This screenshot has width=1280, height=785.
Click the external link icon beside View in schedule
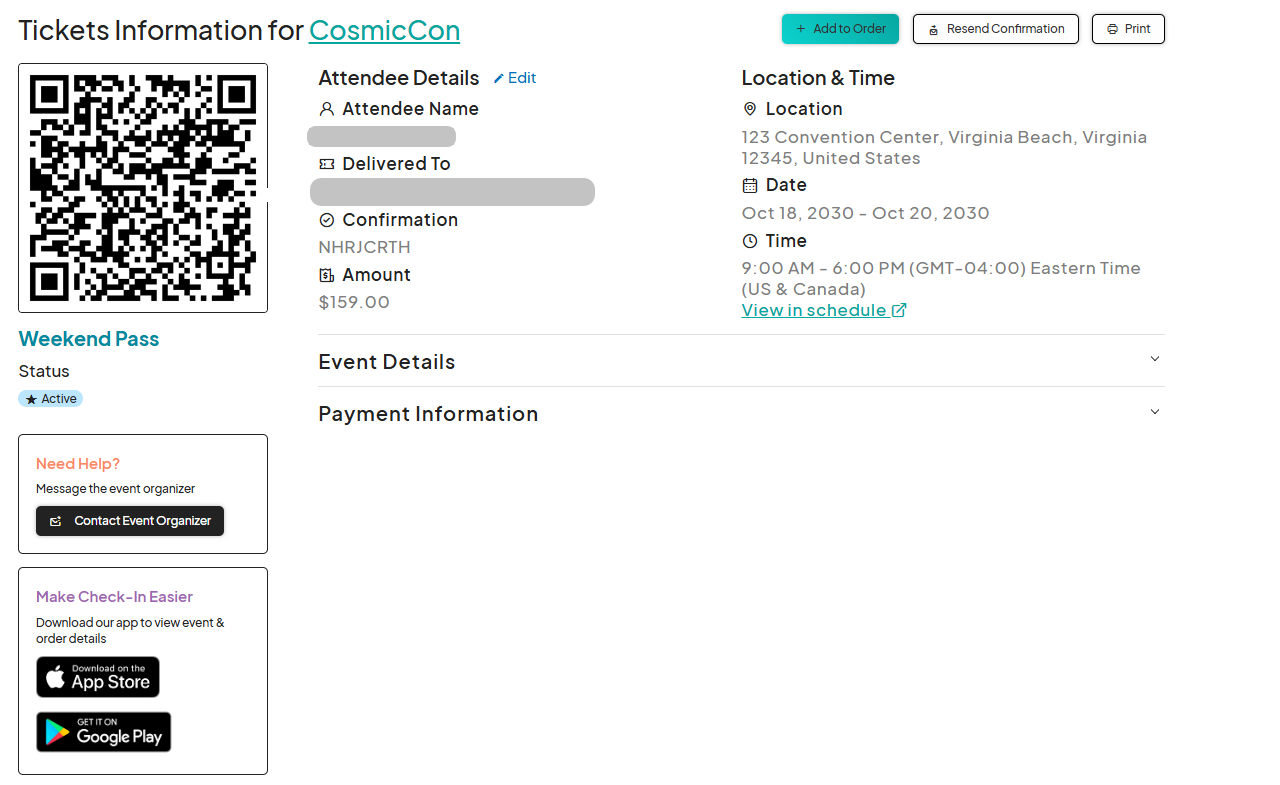pos(899,309)
